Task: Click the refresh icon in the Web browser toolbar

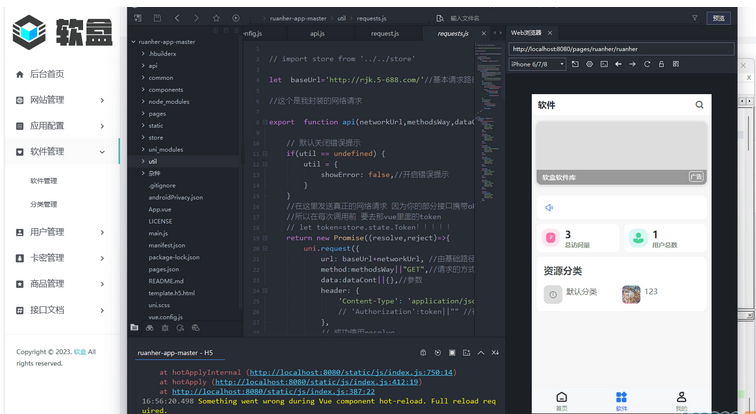Action: pyautogui.click(x=647, y=64)
